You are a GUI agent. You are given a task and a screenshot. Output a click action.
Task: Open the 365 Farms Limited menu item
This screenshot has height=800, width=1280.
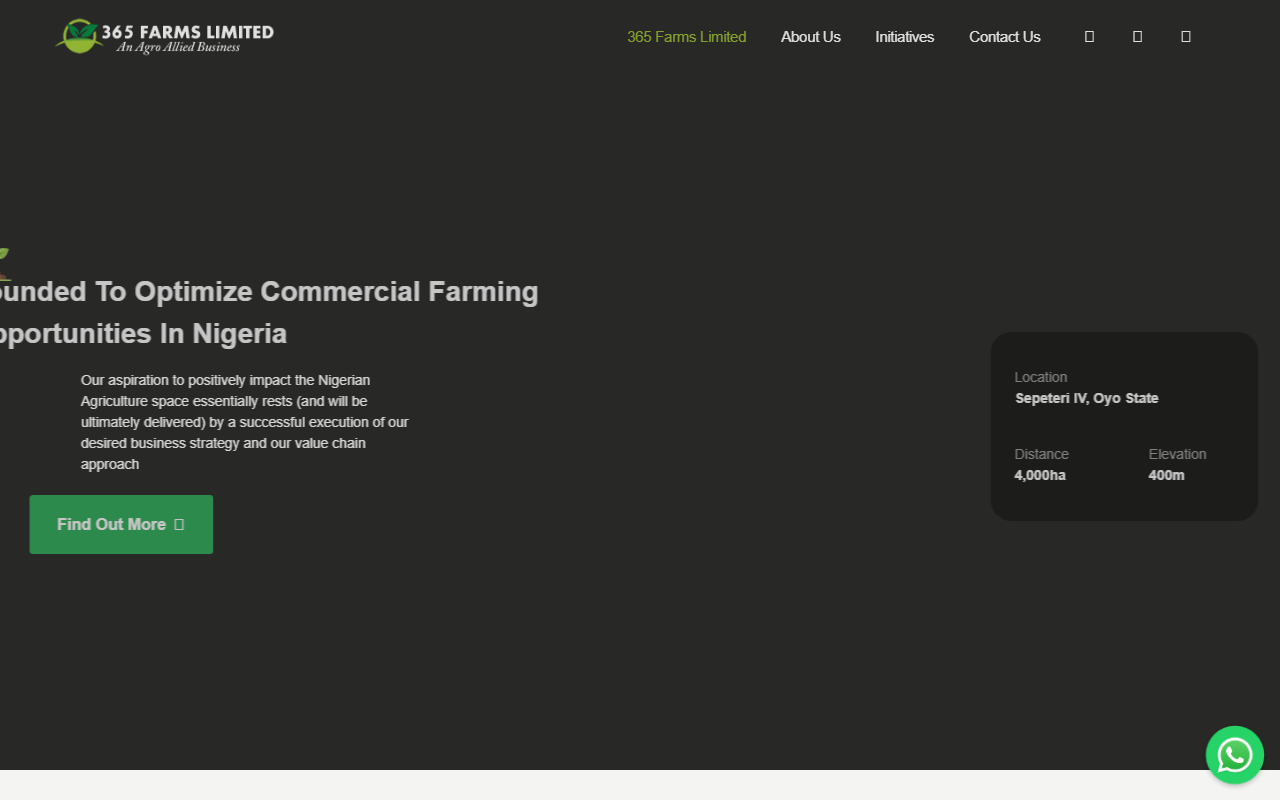[686, 37]
